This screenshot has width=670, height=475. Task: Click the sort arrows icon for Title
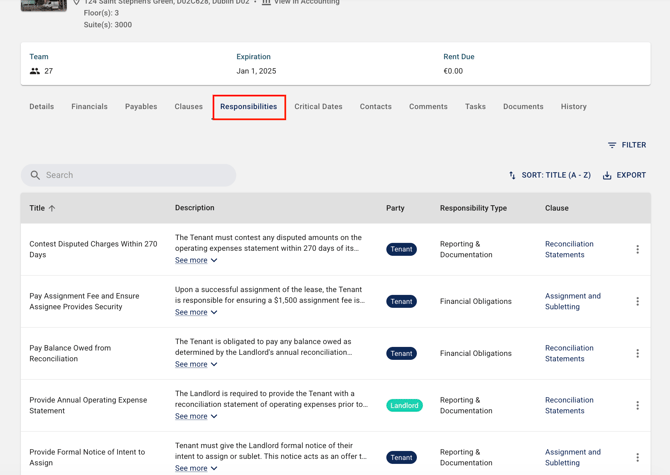(513, 175)
